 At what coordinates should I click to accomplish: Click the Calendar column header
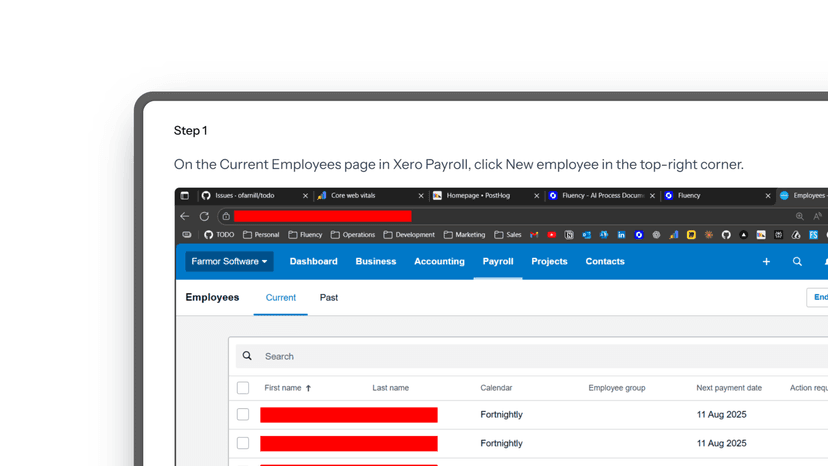coord(496,388)
